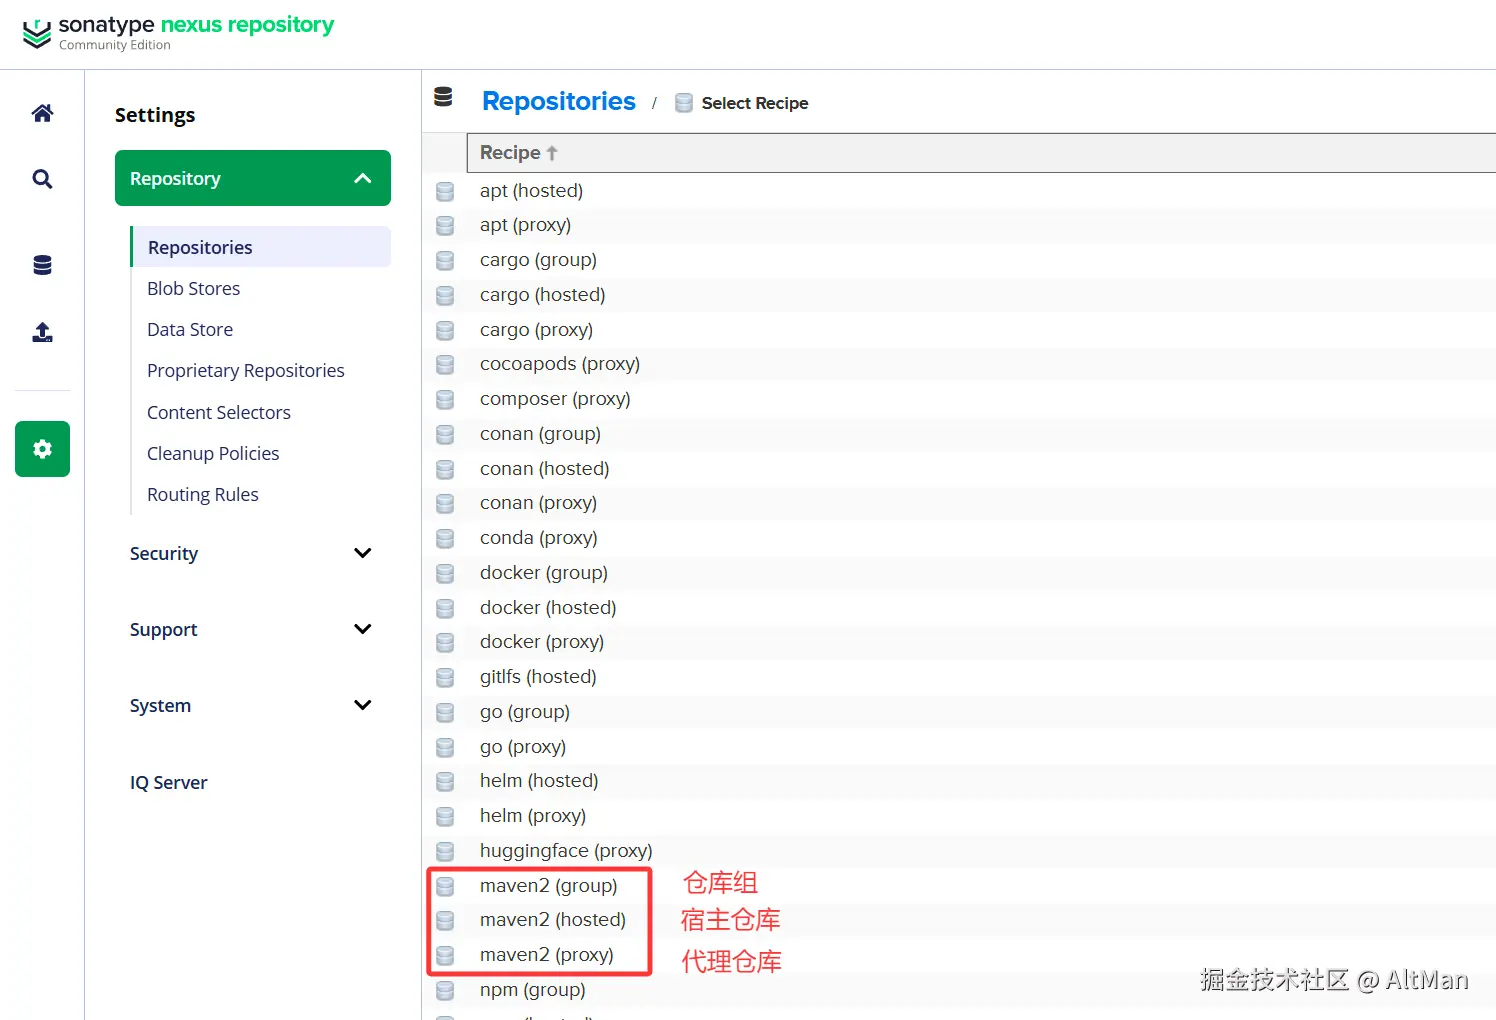The height and width of the screenshot is (1020, 1496).
Task: Open Routing Rules menu item
Action: pyautogui.click(x=202, y=494)
